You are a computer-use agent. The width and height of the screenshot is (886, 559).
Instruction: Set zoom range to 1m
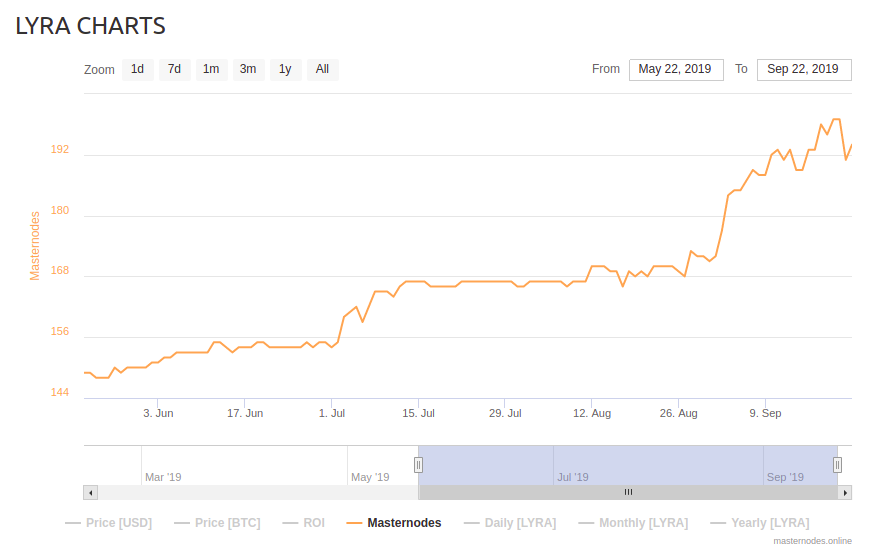[211, 70]
